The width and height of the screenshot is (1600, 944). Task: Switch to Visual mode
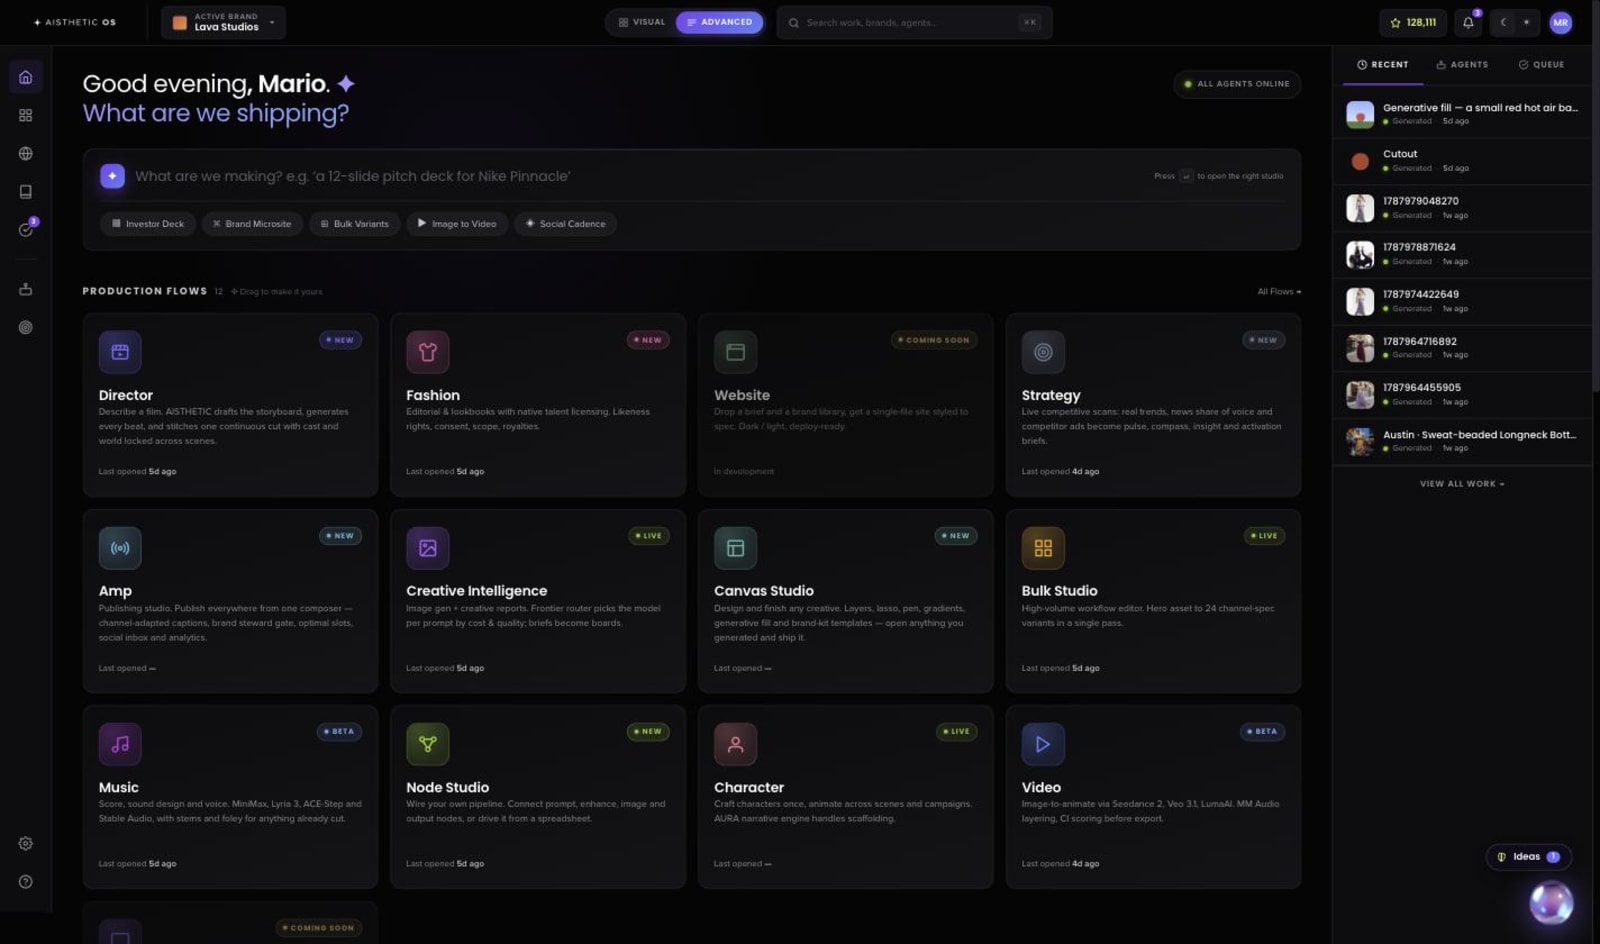click(x=642, y=22)
